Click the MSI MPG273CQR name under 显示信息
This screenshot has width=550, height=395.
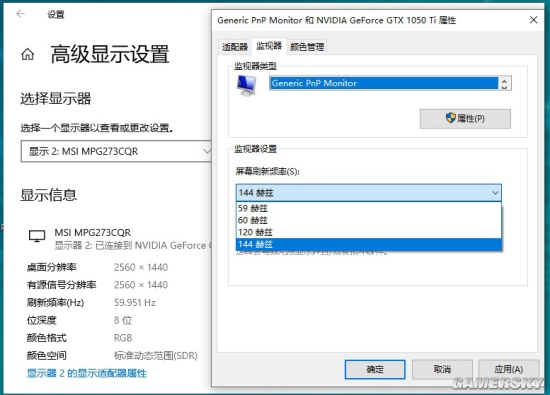coord(93,232)
